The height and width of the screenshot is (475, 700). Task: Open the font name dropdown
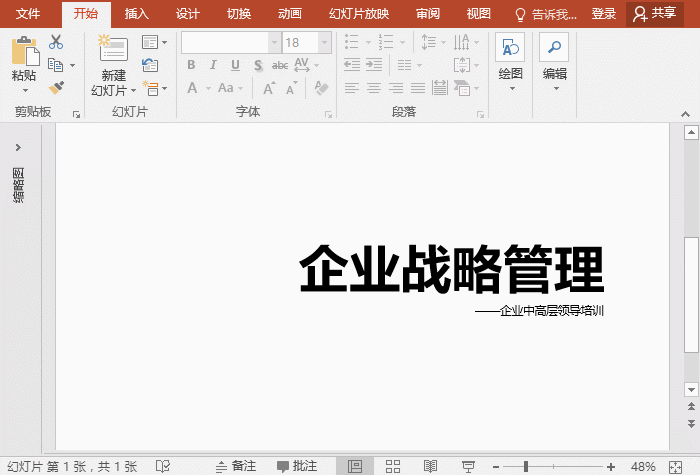tap(274, 42)
